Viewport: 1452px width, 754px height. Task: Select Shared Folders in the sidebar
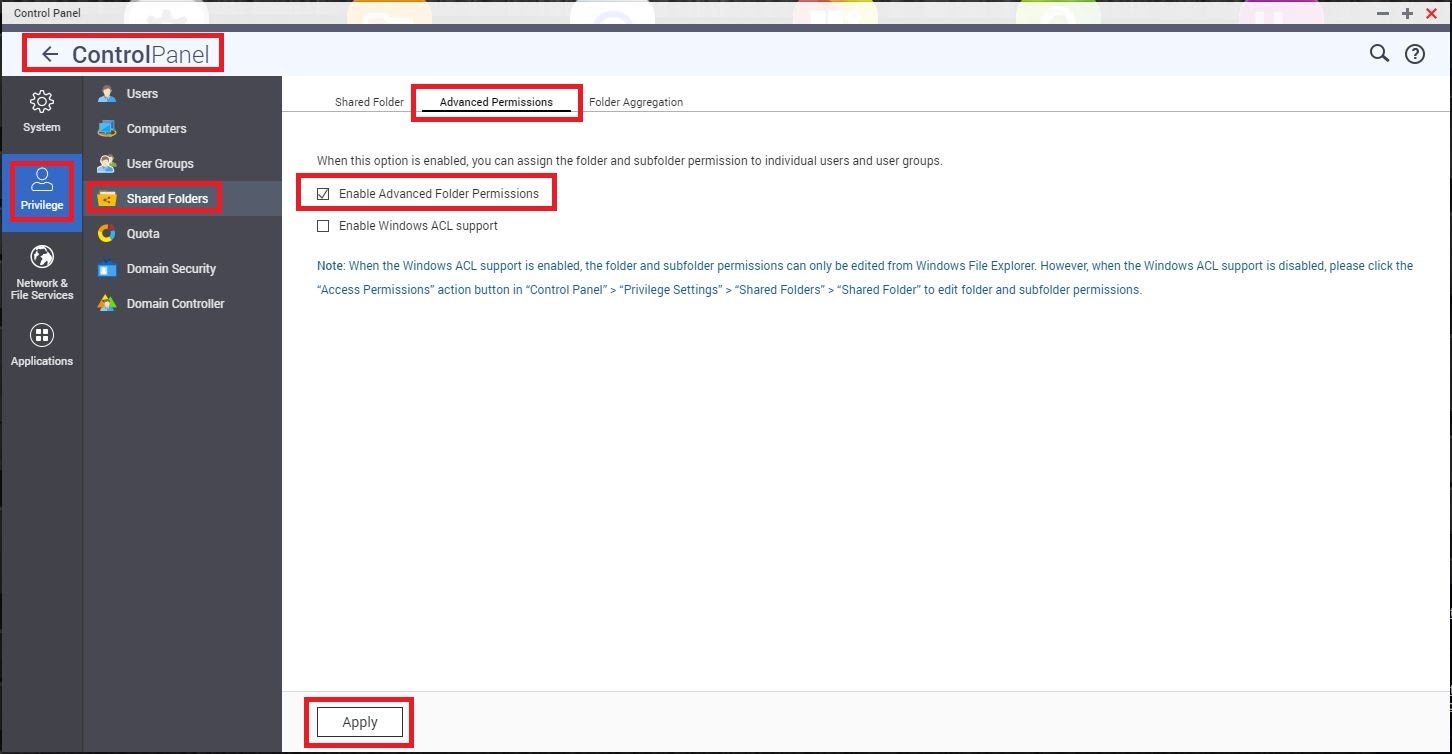pyautogui.click(x=167, y=199)
